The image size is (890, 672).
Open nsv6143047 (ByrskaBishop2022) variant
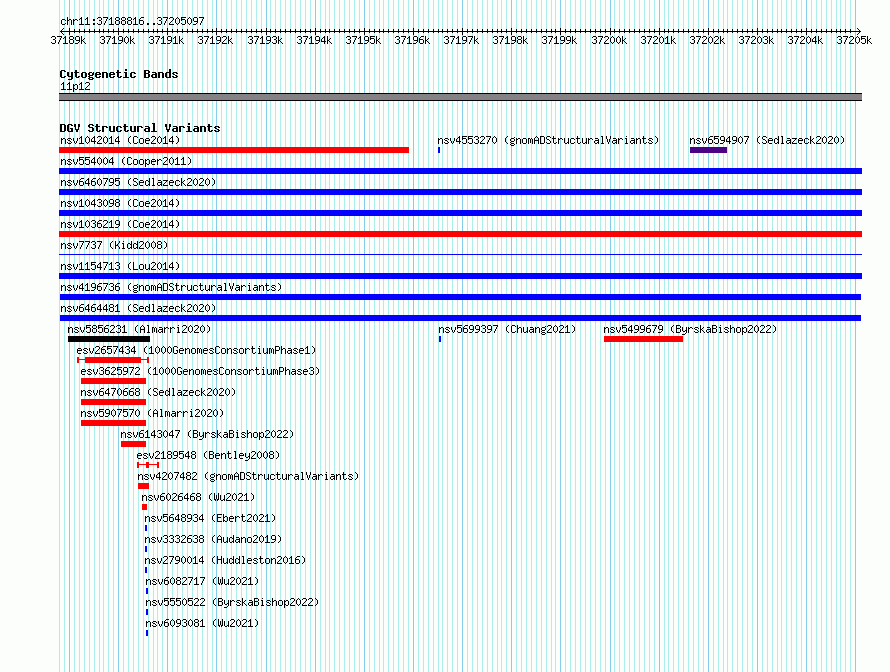[x=207, y=434]
